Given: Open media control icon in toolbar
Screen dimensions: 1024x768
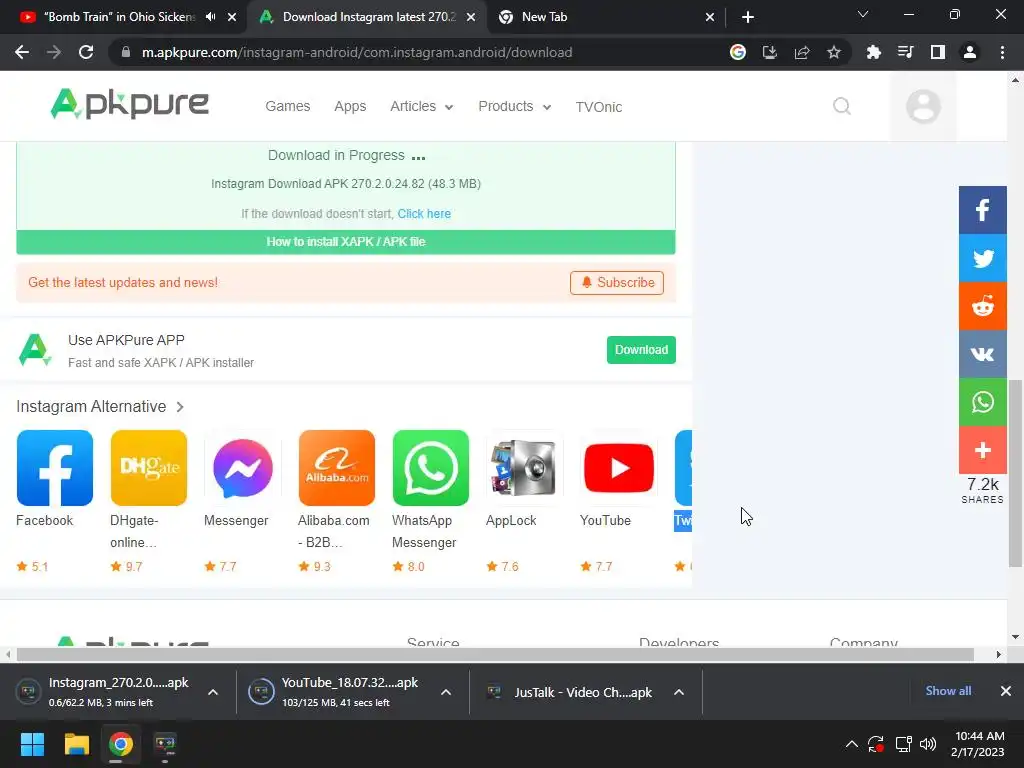Looking at the screenshot, I should [905, 52].
